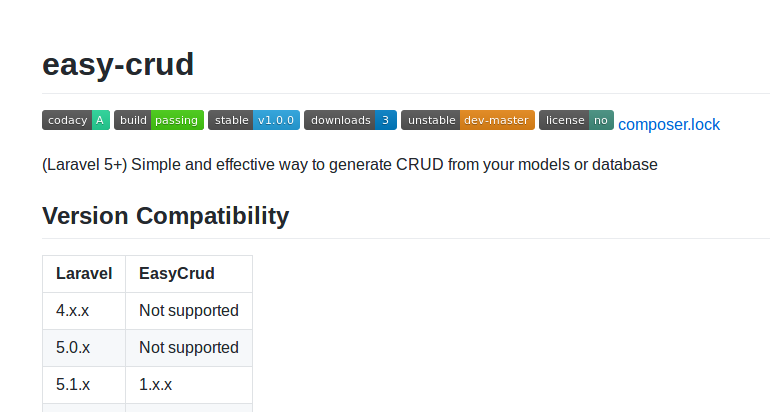Open the license no badge
The image size is (770, 412).
click(577, 120)
